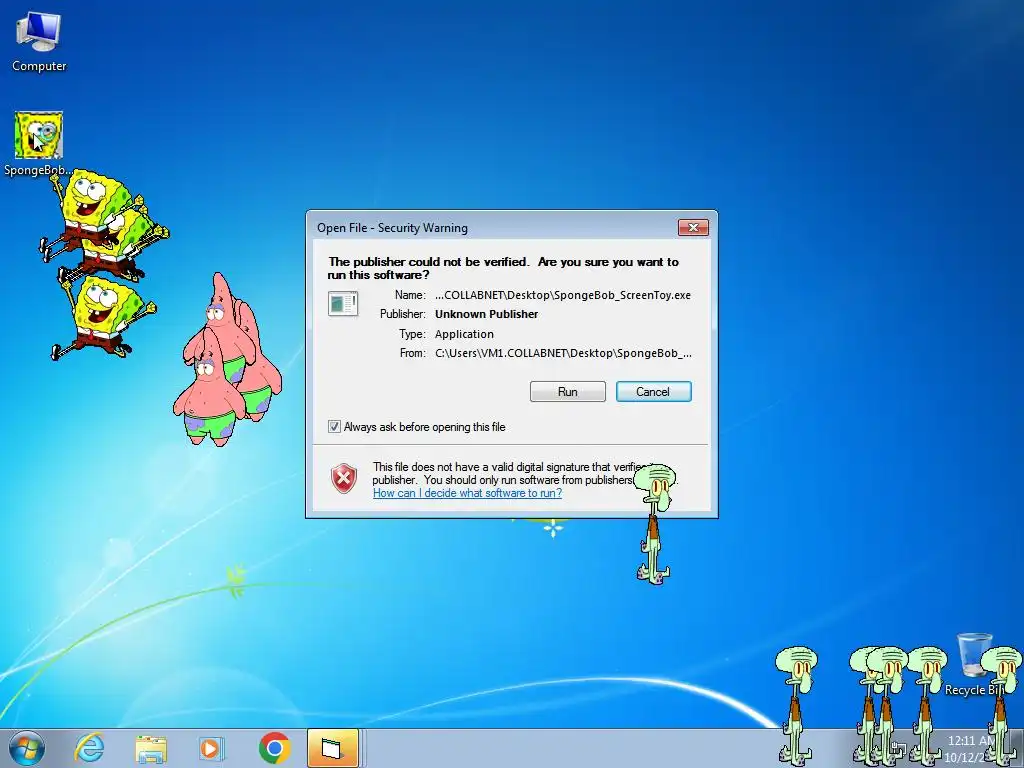Launch Windows Media Player from taskbar

[x=211, y=748]
